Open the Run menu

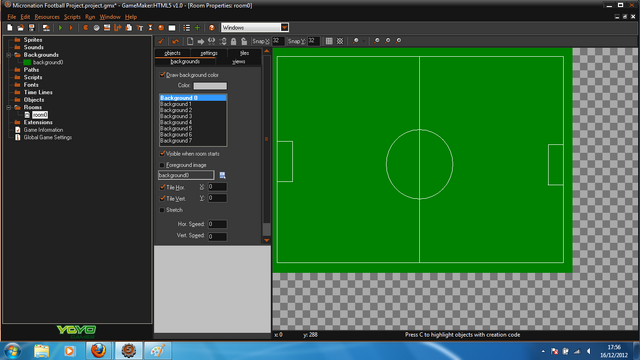[x=90, y=17]
